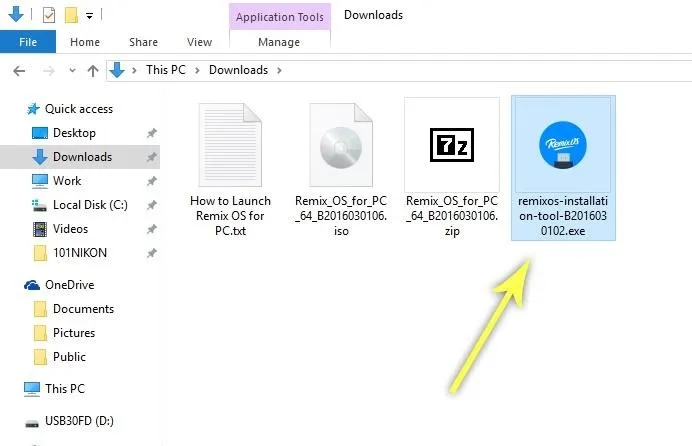The image size is (692, 446).
Task: Open Local Disk (C:) in navigation pane
Action: coord(90,205)
